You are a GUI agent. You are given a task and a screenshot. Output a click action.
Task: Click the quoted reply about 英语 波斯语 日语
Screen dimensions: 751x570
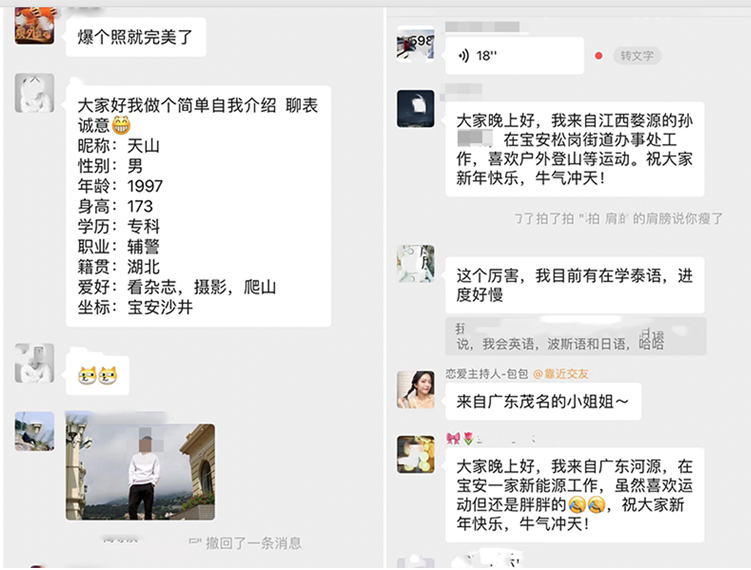click(576, 336)
